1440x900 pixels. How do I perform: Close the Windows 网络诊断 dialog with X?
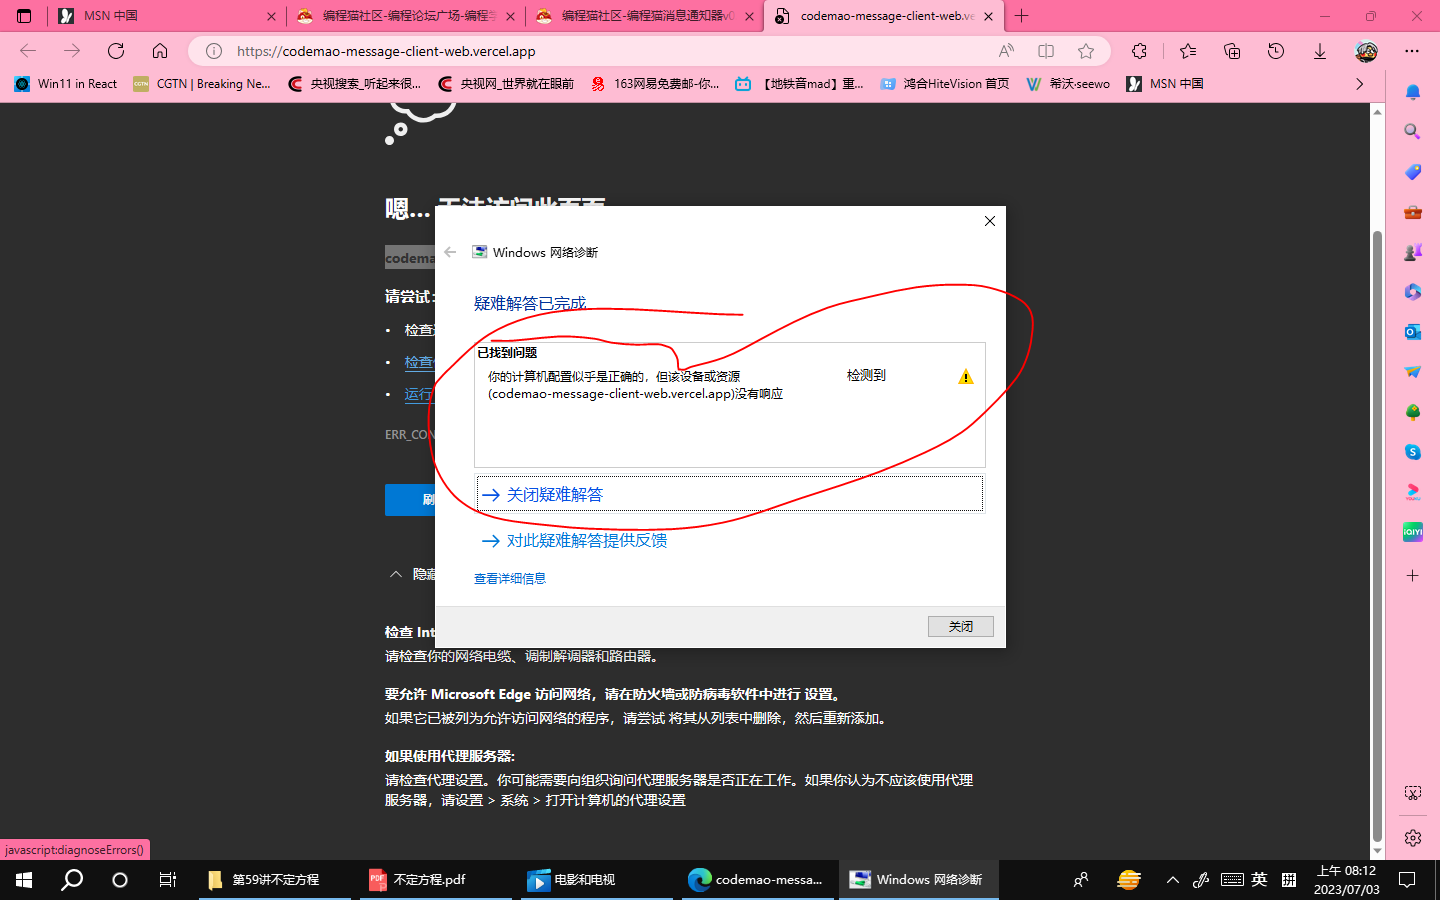point(990,221)
